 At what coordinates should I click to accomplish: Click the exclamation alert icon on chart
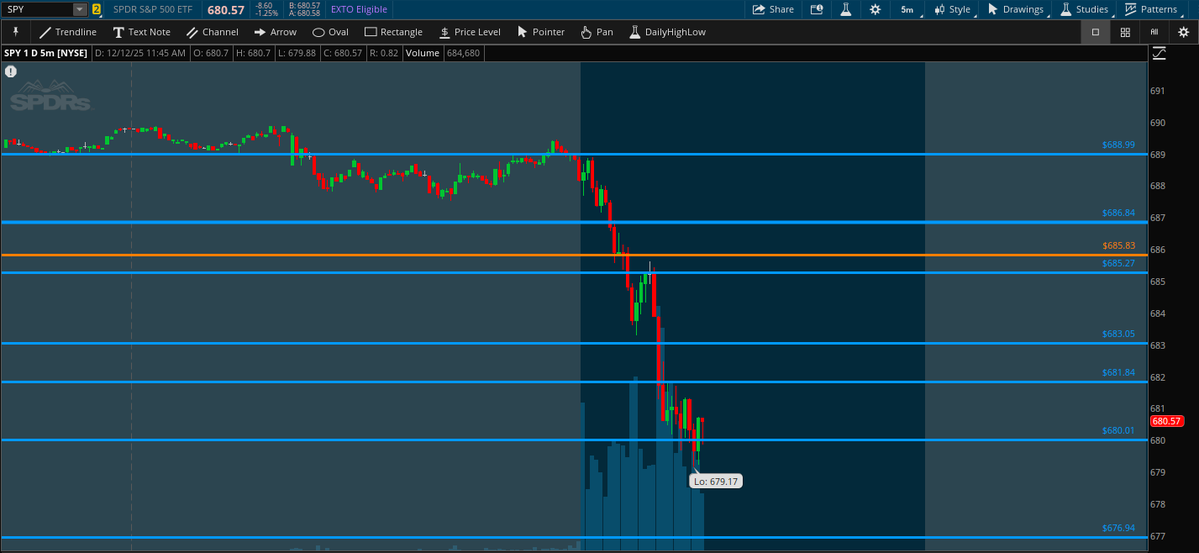point(11,71)
